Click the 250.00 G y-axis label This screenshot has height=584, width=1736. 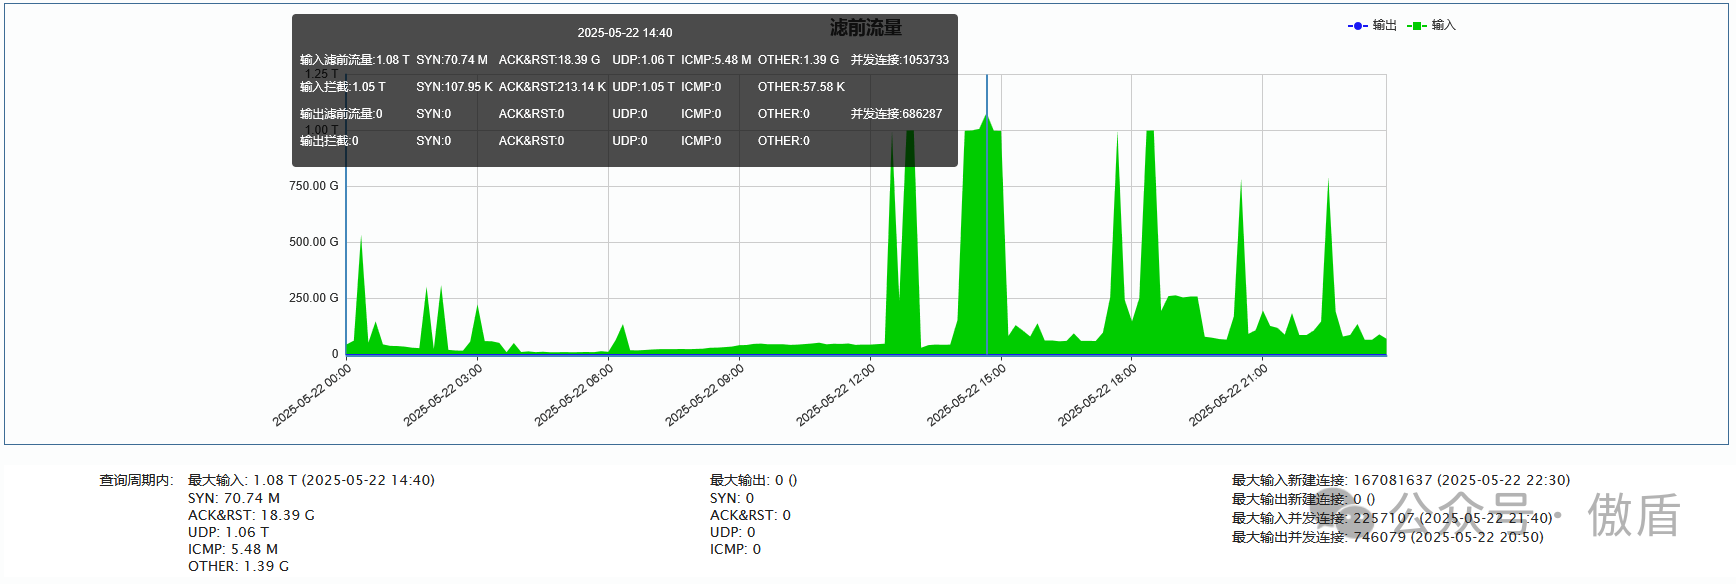tap(314, 298)
